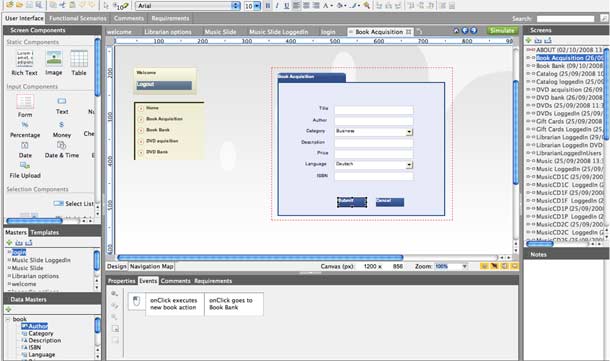Click the search icon beside the Search field
The width and height of the screenshot is (610, 361).
pyautogui.click(x=603, y=18)
